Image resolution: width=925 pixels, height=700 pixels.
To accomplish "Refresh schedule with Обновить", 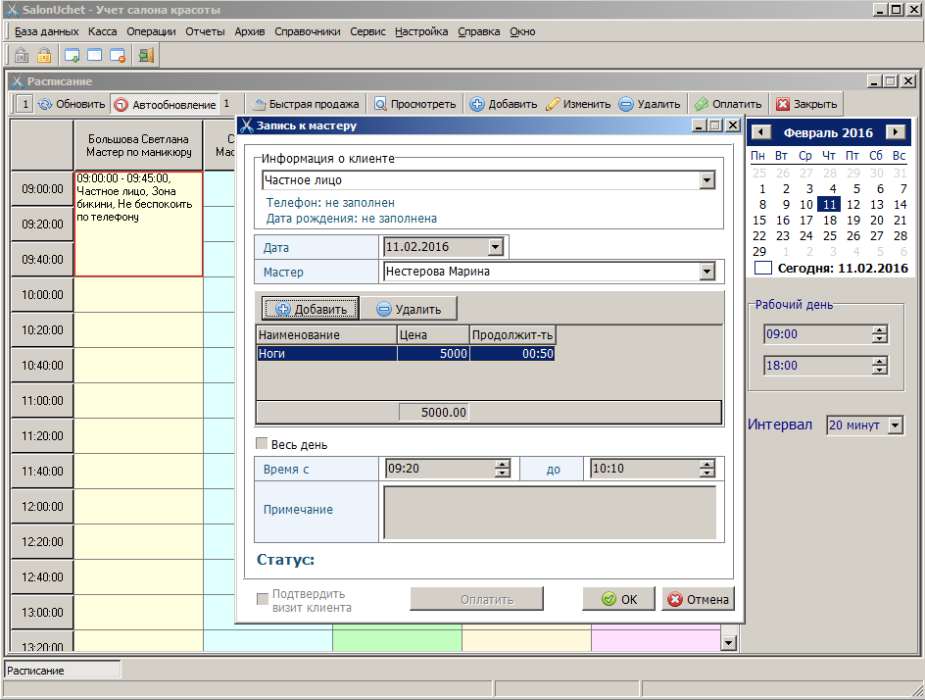I will click(72, 104).
